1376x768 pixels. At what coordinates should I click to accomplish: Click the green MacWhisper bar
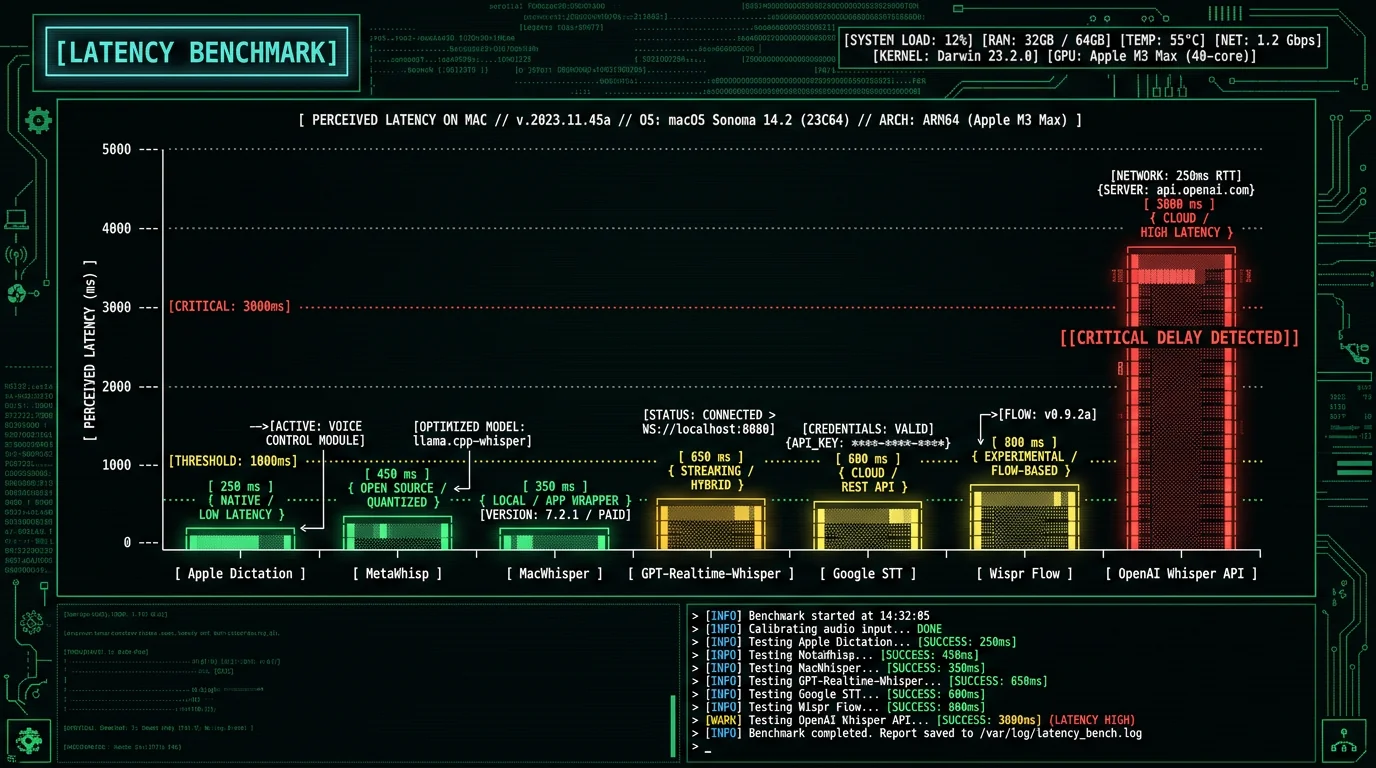[554, 539]
